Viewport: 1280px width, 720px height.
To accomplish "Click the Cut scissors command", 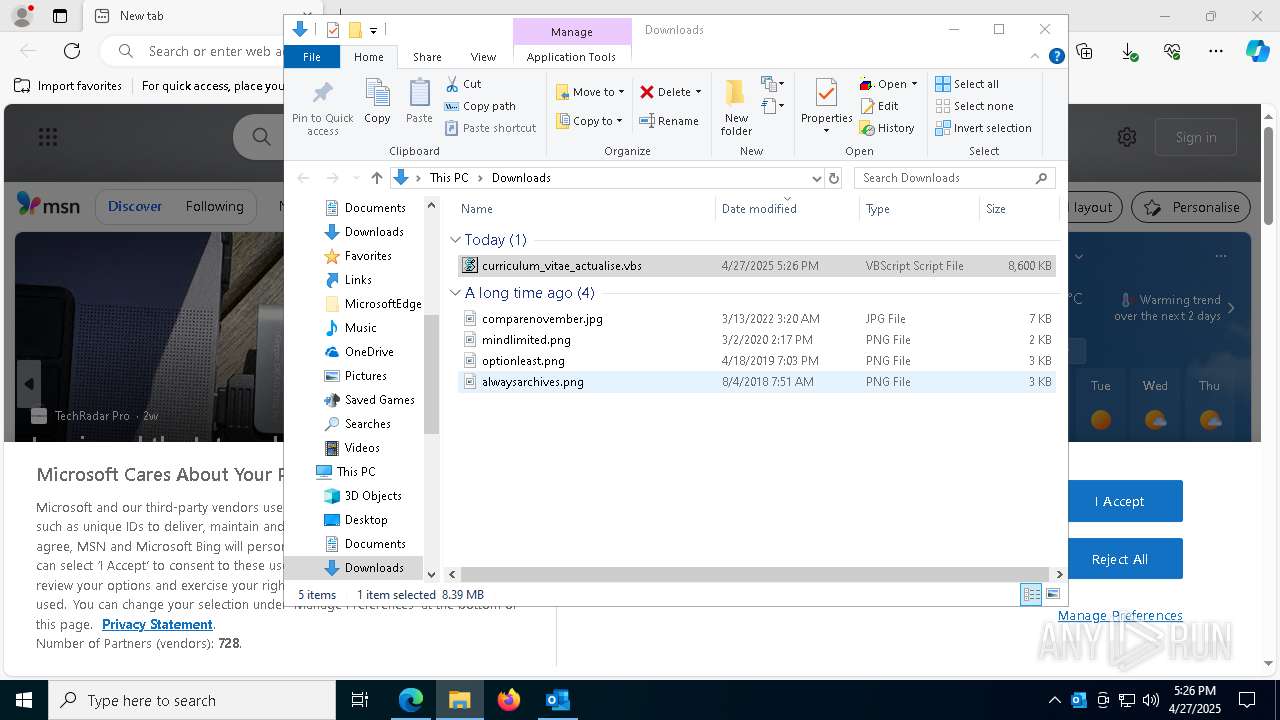I will [463, 84].
